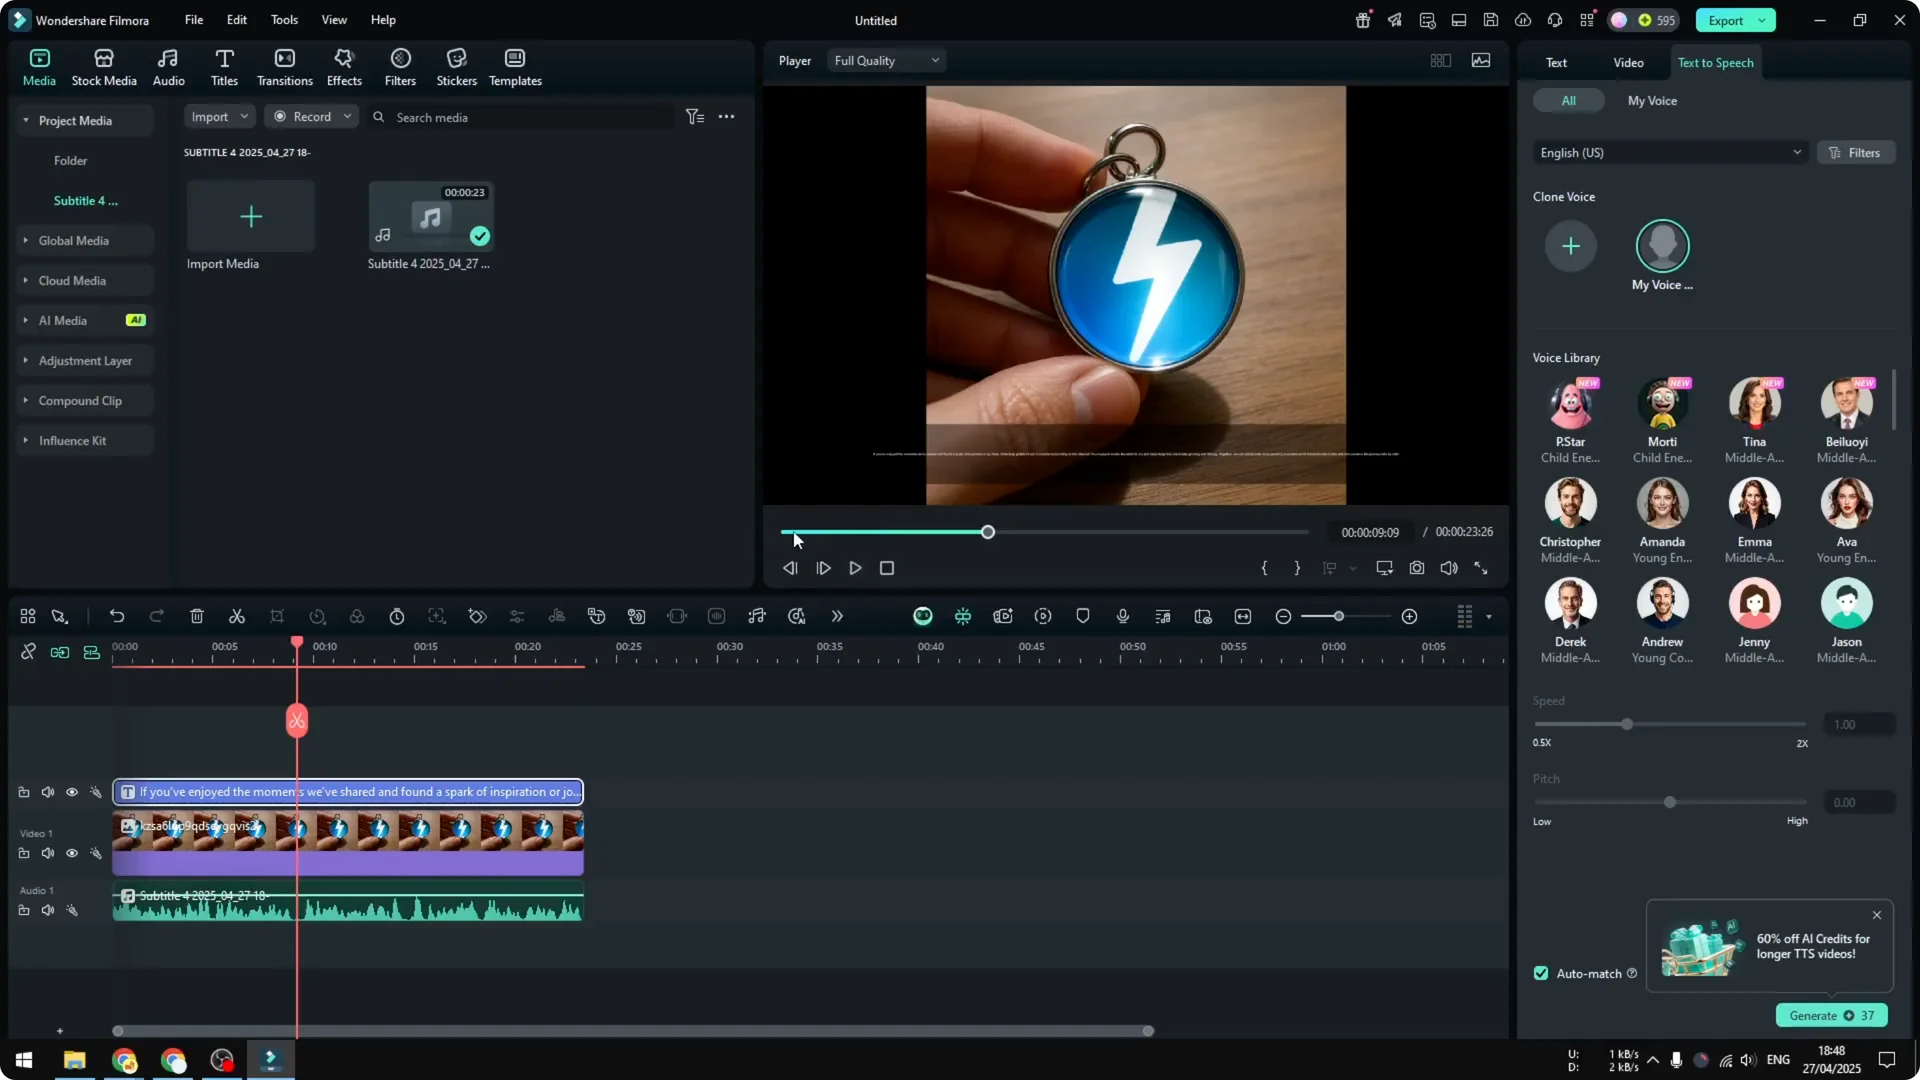The height and width of the screenshot is (1080, 1920).
Task: Select the Transitions panel
Action: tap(285, 66)
